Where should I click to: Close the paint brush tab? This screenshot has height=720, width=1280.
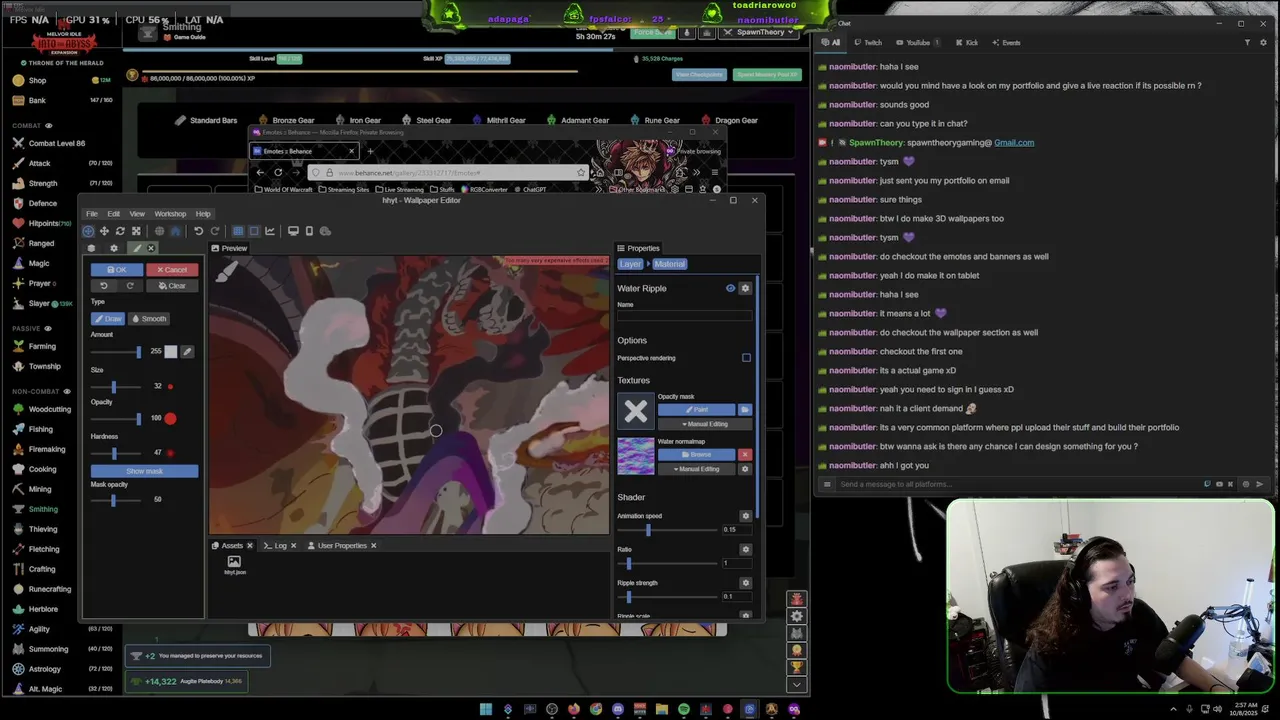pos(151,248)
